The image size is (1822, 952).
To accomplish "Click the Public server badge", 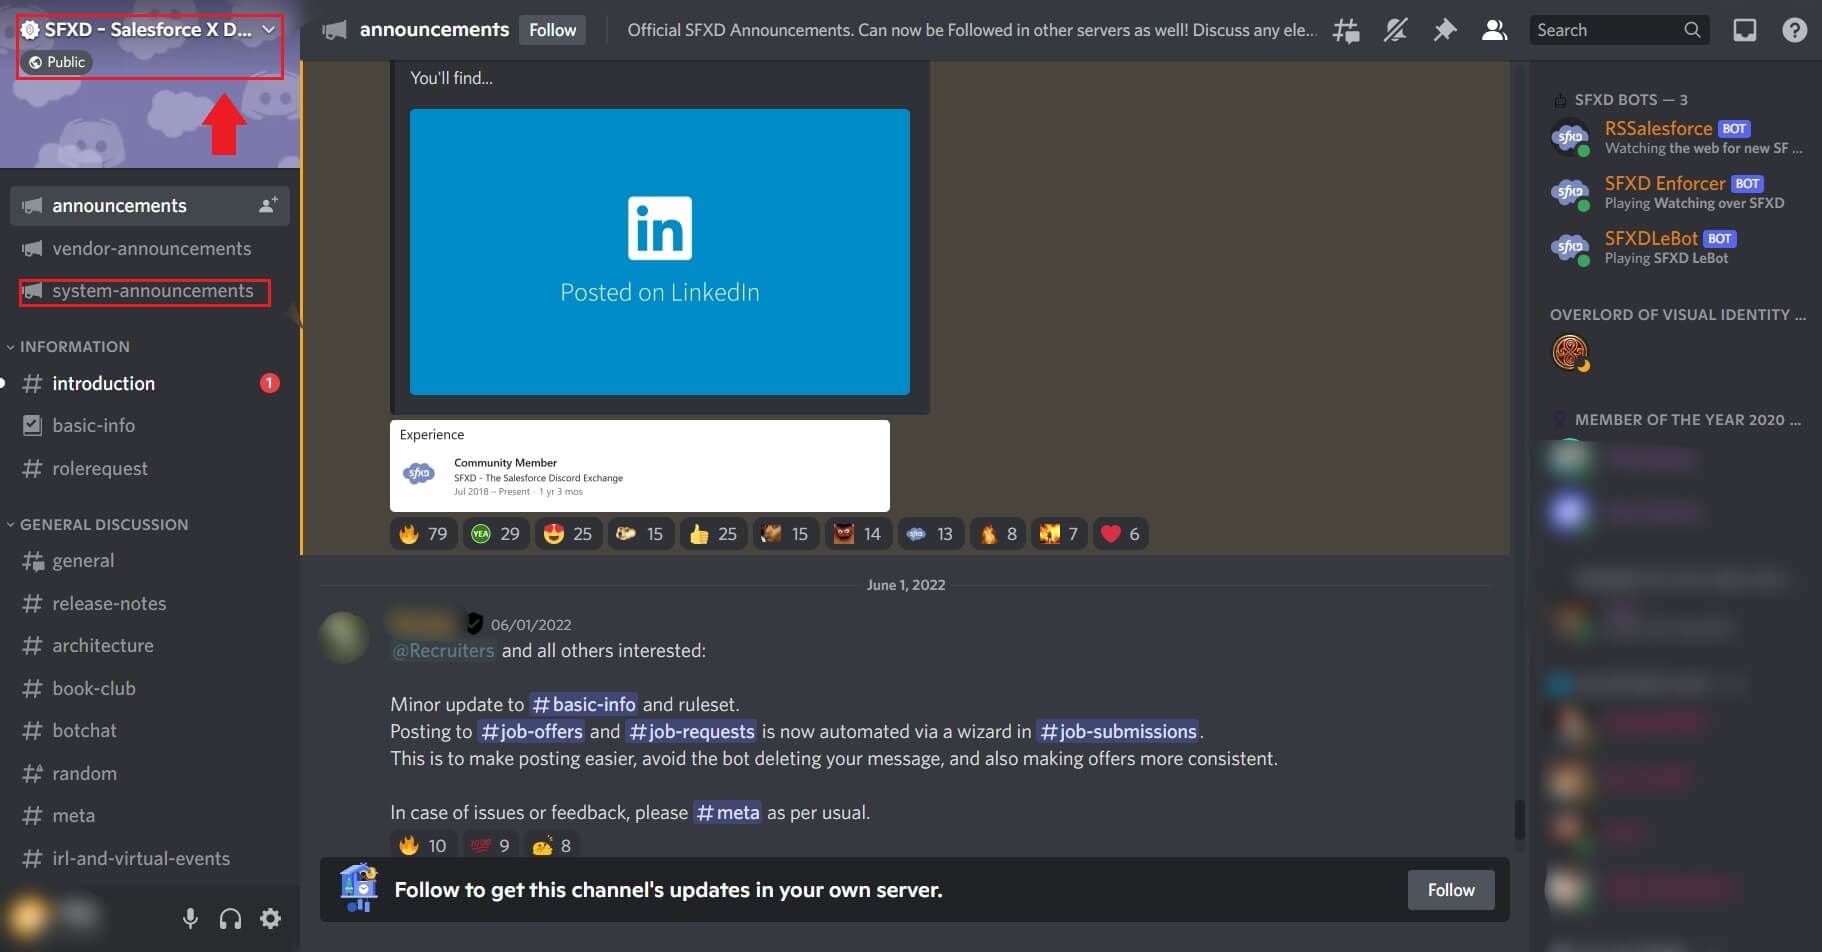I will (56, 62).
